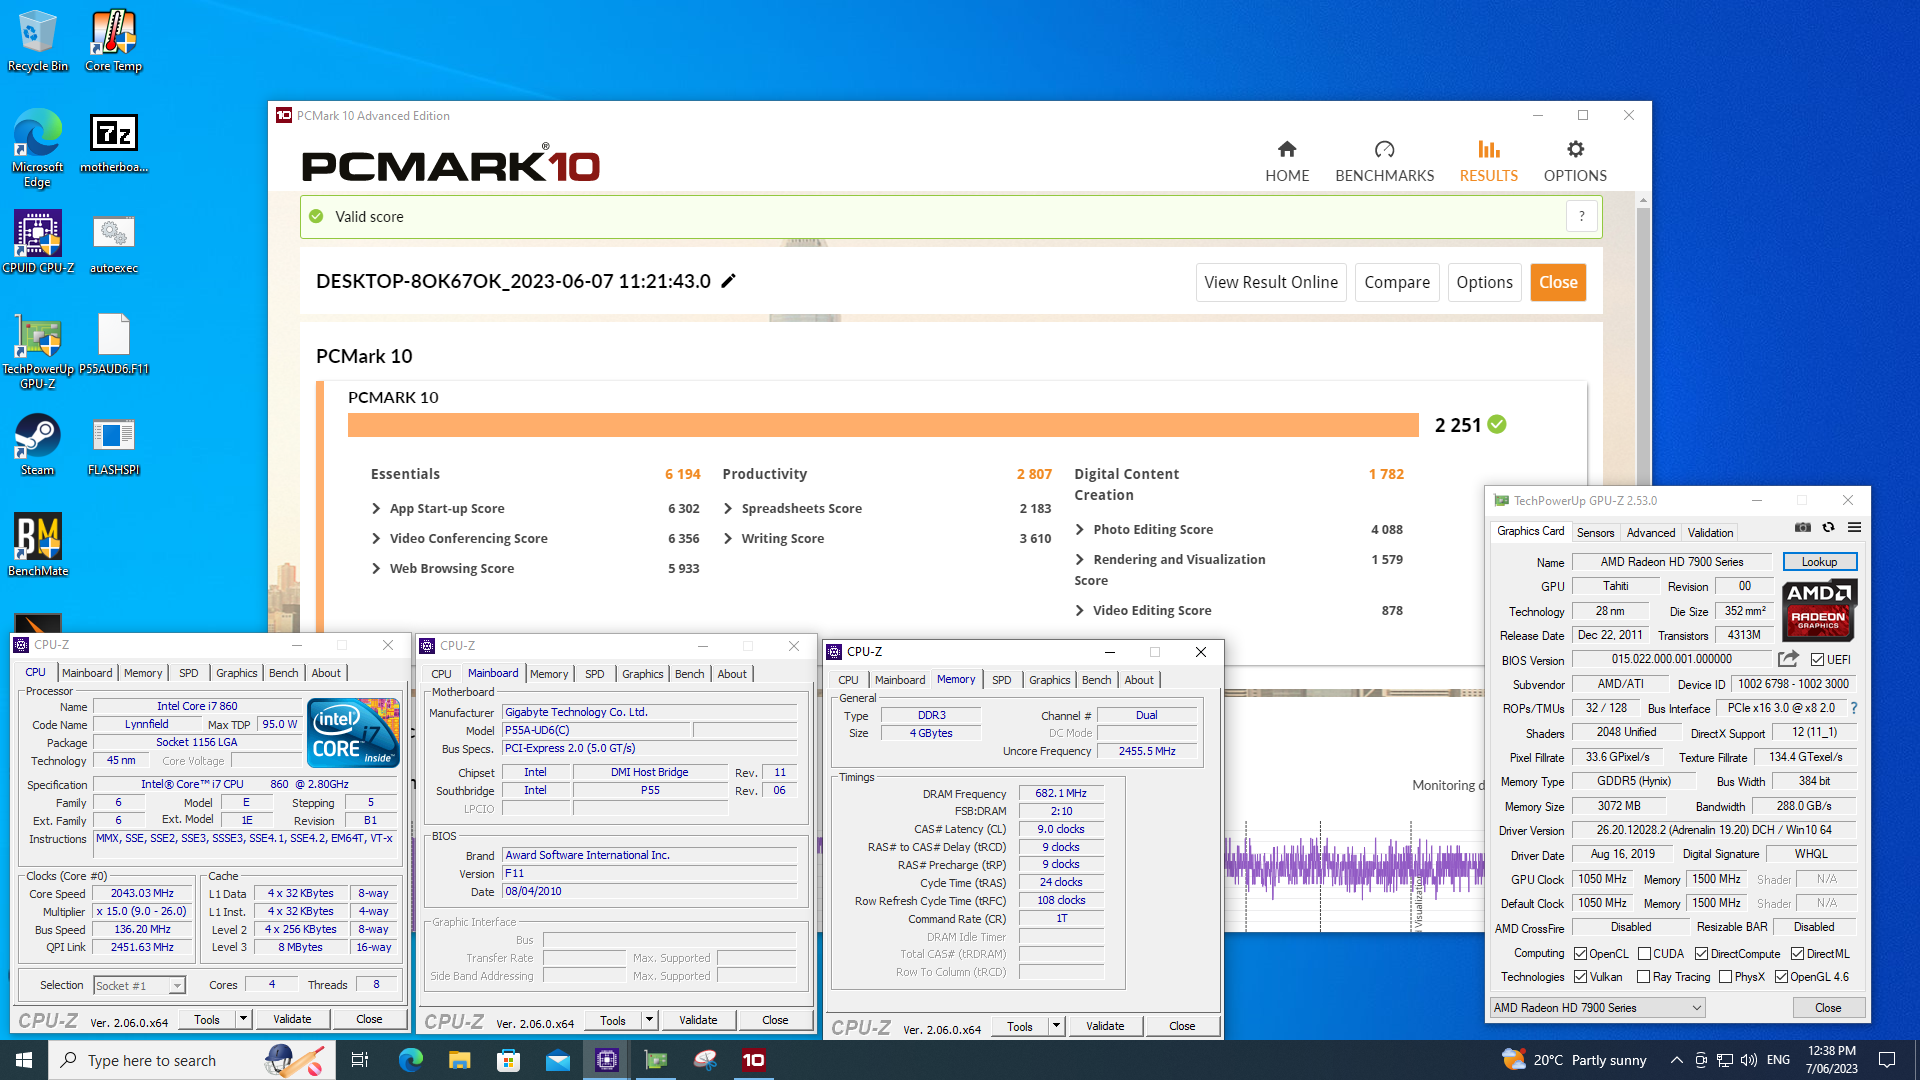The image size is (1920, 1080).
Task: Open Microsoft Store from the taskbar
Action: pyautogui.click(x=508, y=1060)
